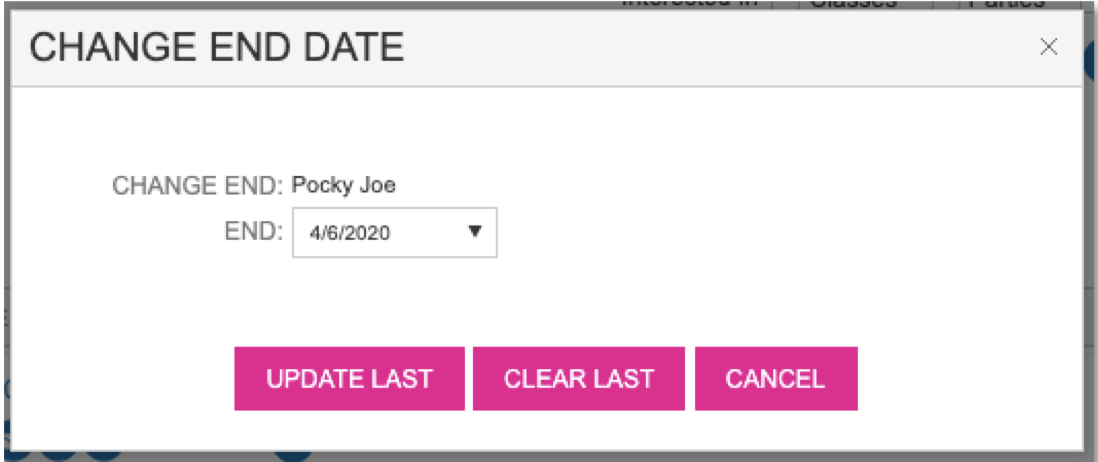Screen dimensions: 1098x462
Task: Click the blank white area right of END dropdown
Action: 750,233
